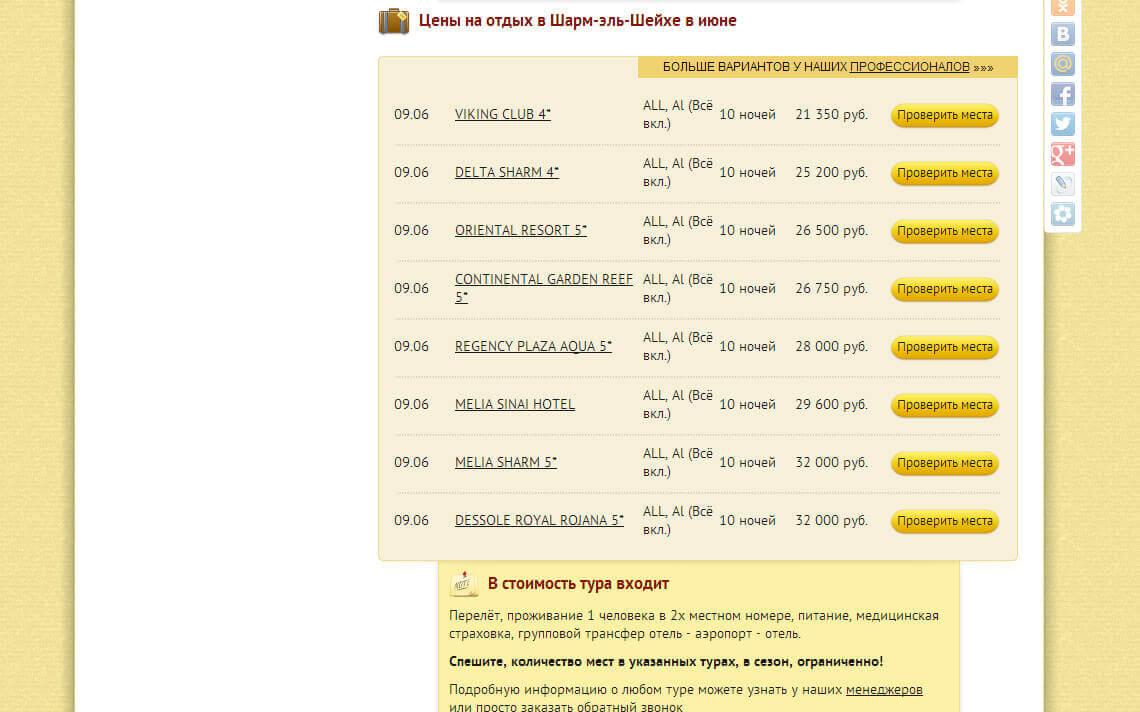Click the ПРОФЕССИОНАЛОВ link in the header
This screenshot has height=712, width=1140.
click(909, 67)
